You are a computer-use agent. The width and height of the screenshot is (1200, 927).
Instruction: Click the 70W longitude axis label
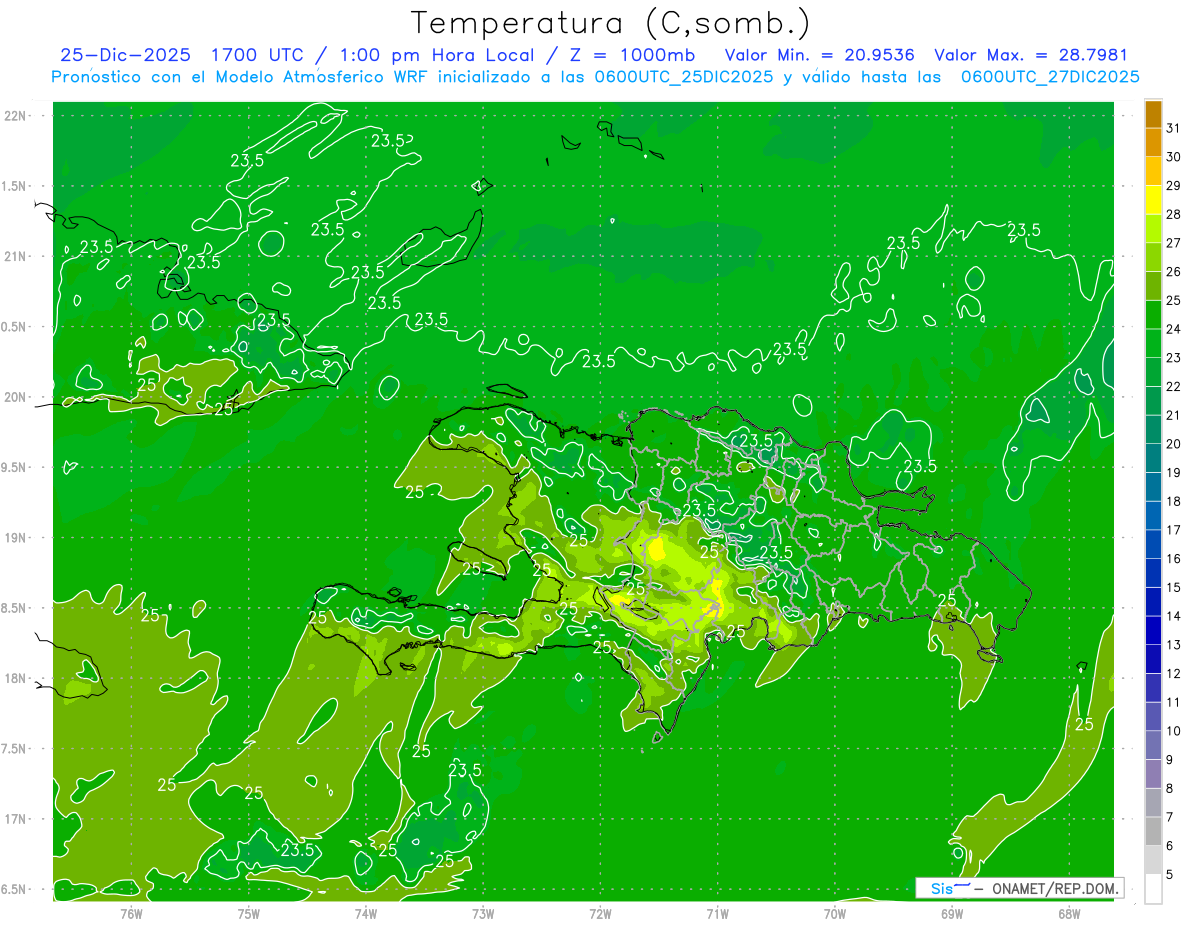click(835, 913)
